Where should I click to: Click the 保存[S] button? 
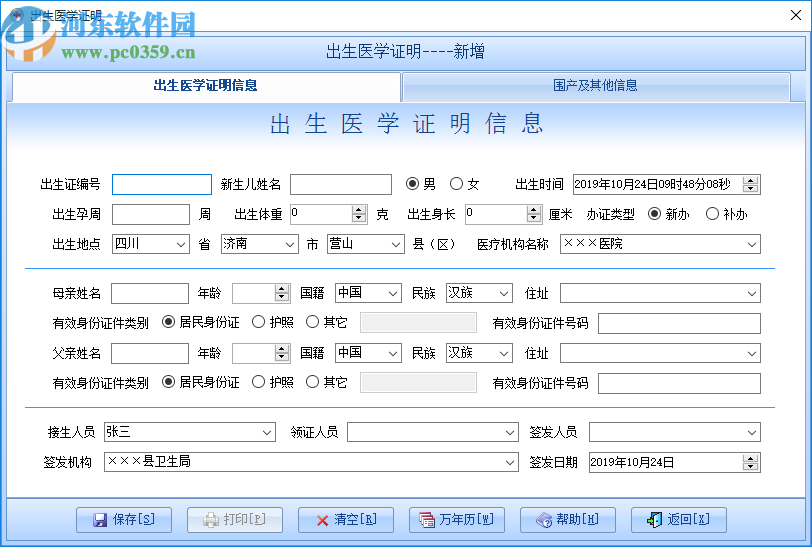click(124, 520)
